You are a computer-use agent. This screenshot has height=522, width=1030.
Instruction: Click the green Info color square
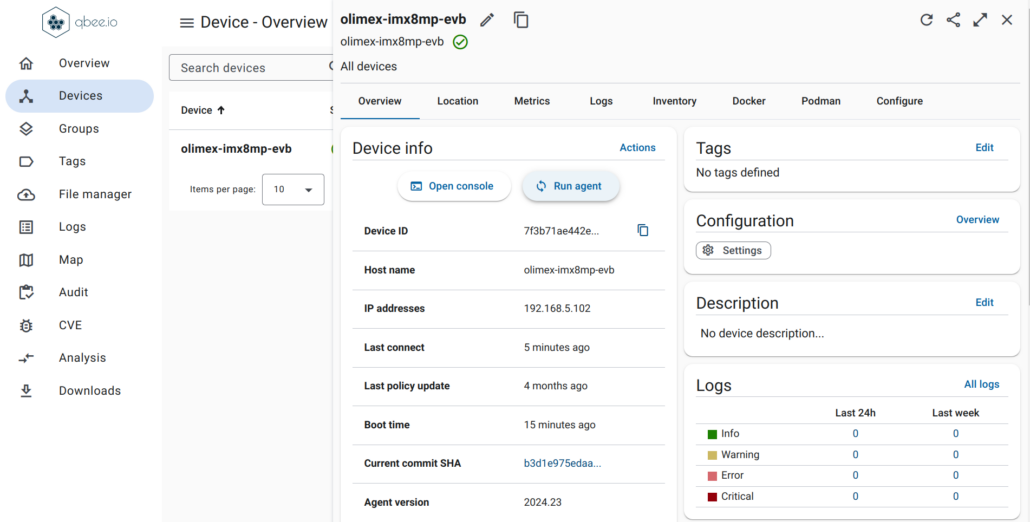click(712, 434)
